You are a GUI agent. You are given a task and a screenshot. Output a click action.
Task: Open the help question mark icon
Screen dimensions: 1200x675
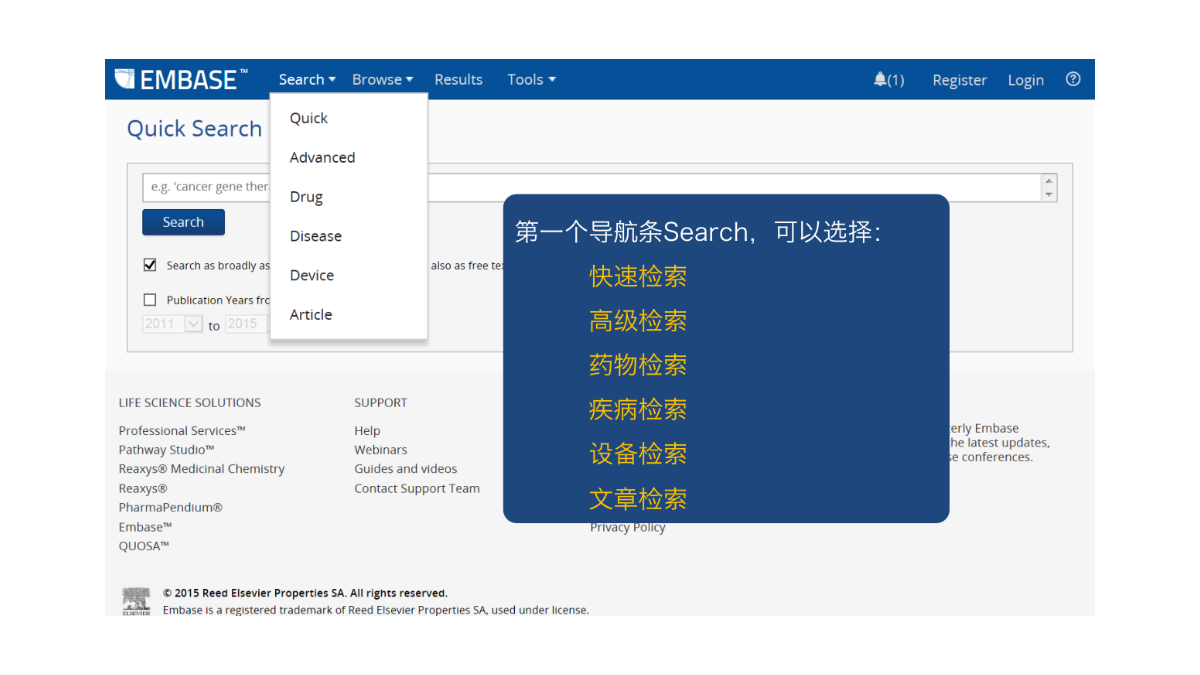tap(1073, 79)
